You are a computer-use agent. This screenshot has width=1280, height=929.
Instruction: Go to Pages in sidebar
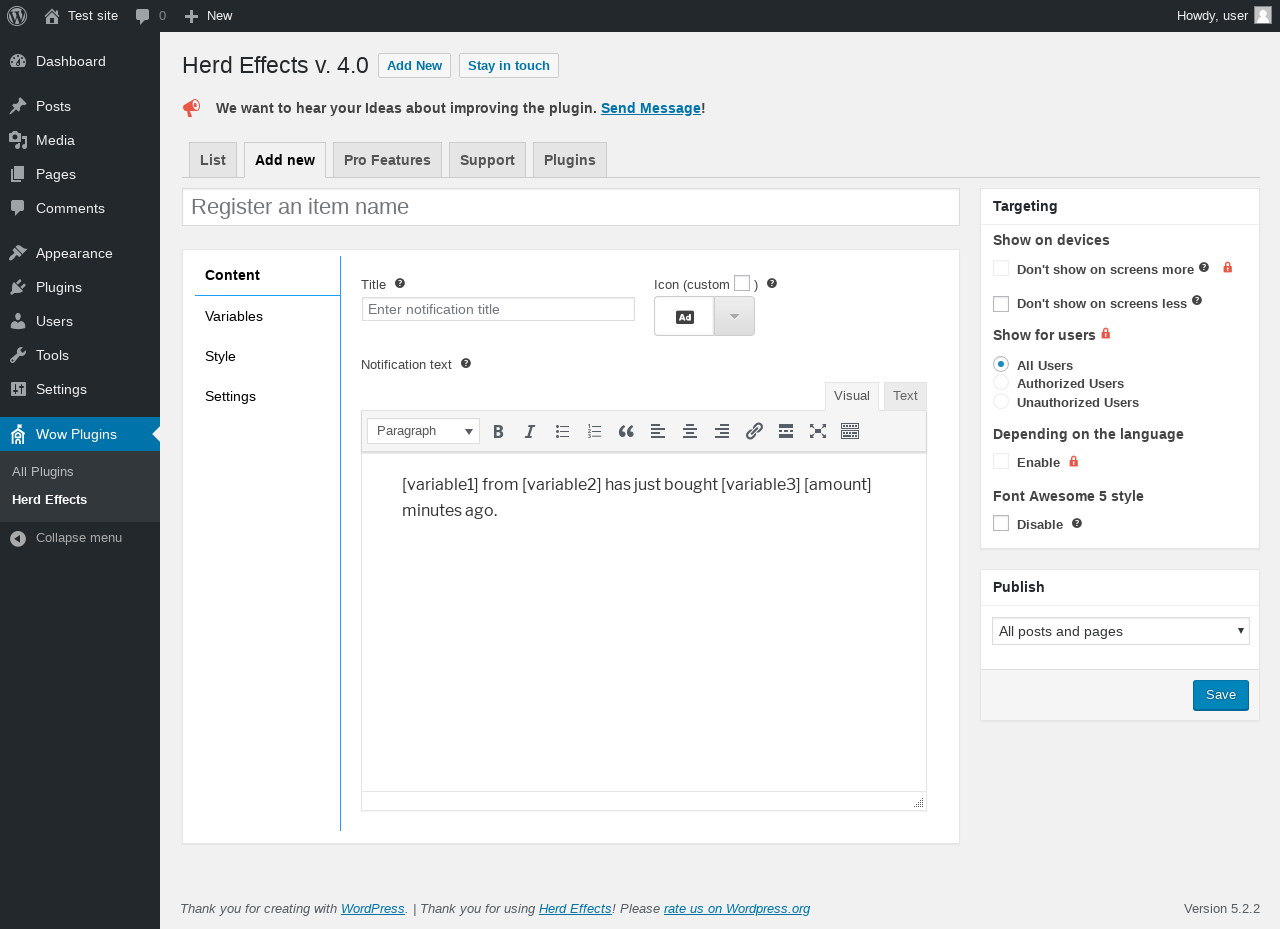(x=80, y=174)
